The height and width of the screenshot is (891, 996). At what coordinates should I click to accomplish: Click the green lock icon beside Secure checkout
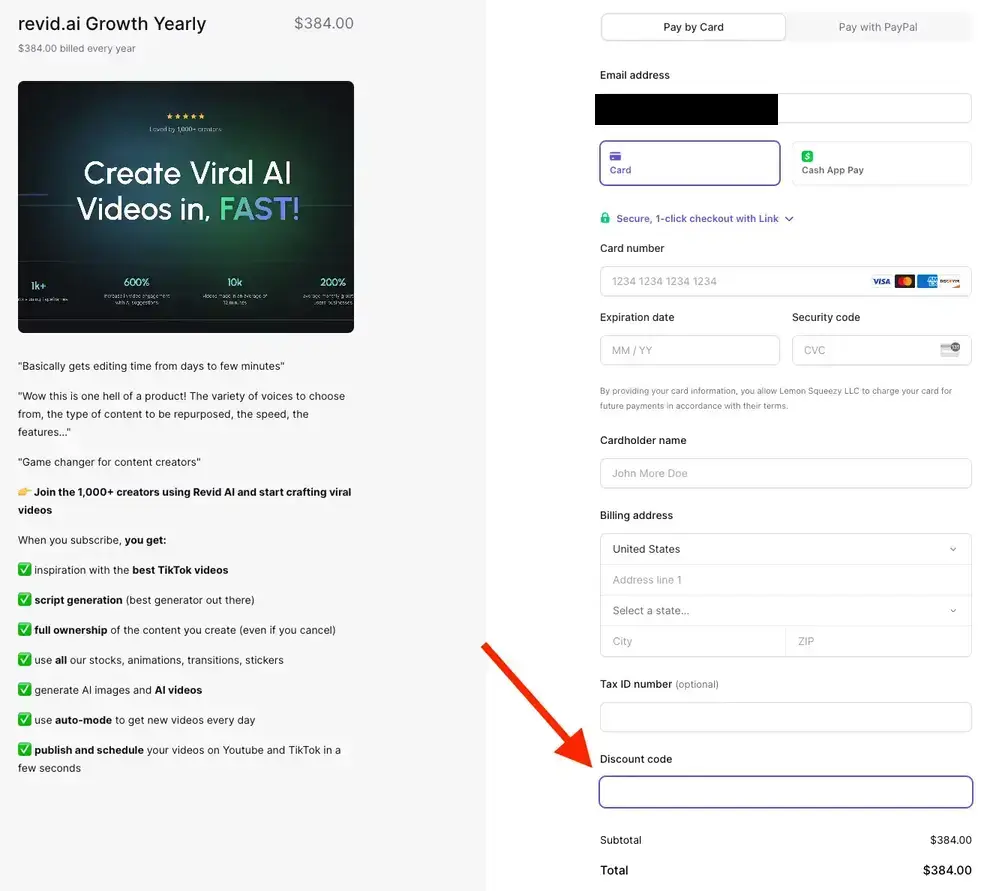coord(605,218)
